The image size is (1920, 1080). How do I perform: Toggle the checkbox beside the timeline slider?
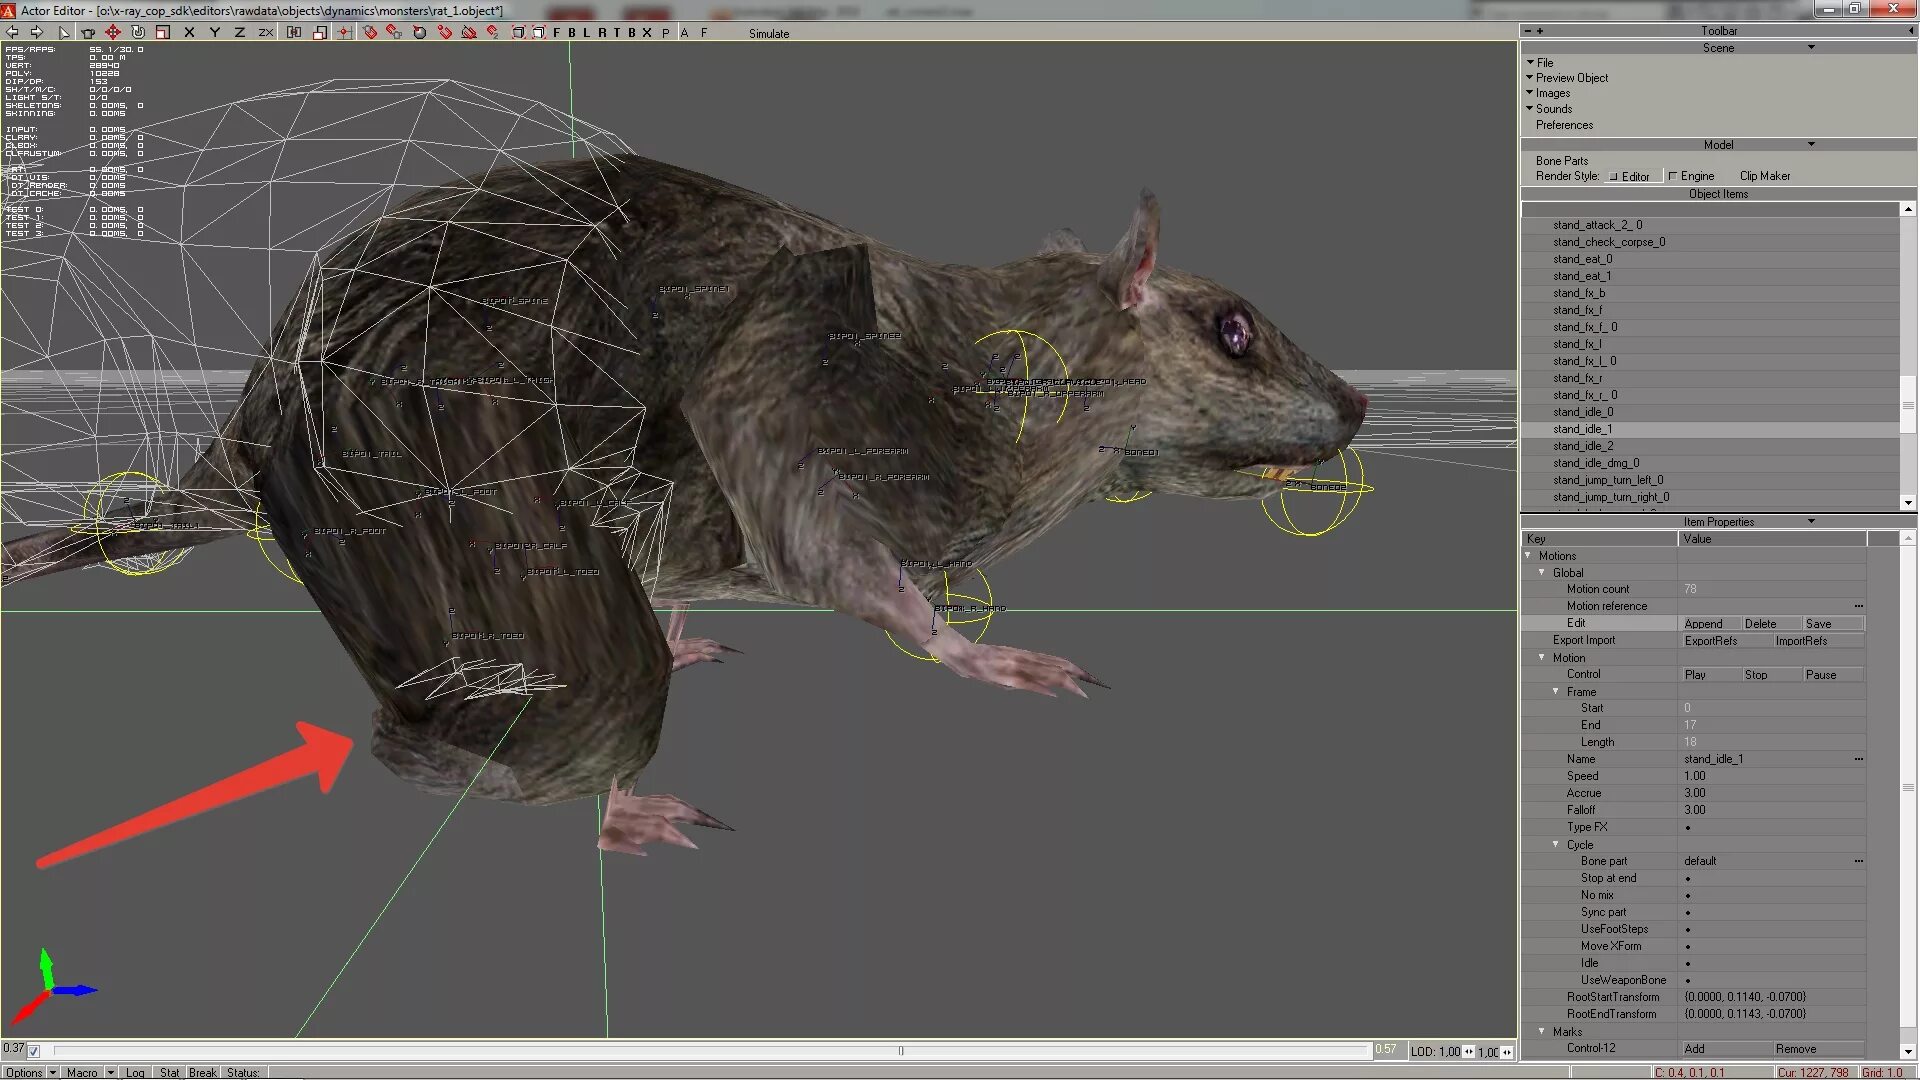point(34,1051)
